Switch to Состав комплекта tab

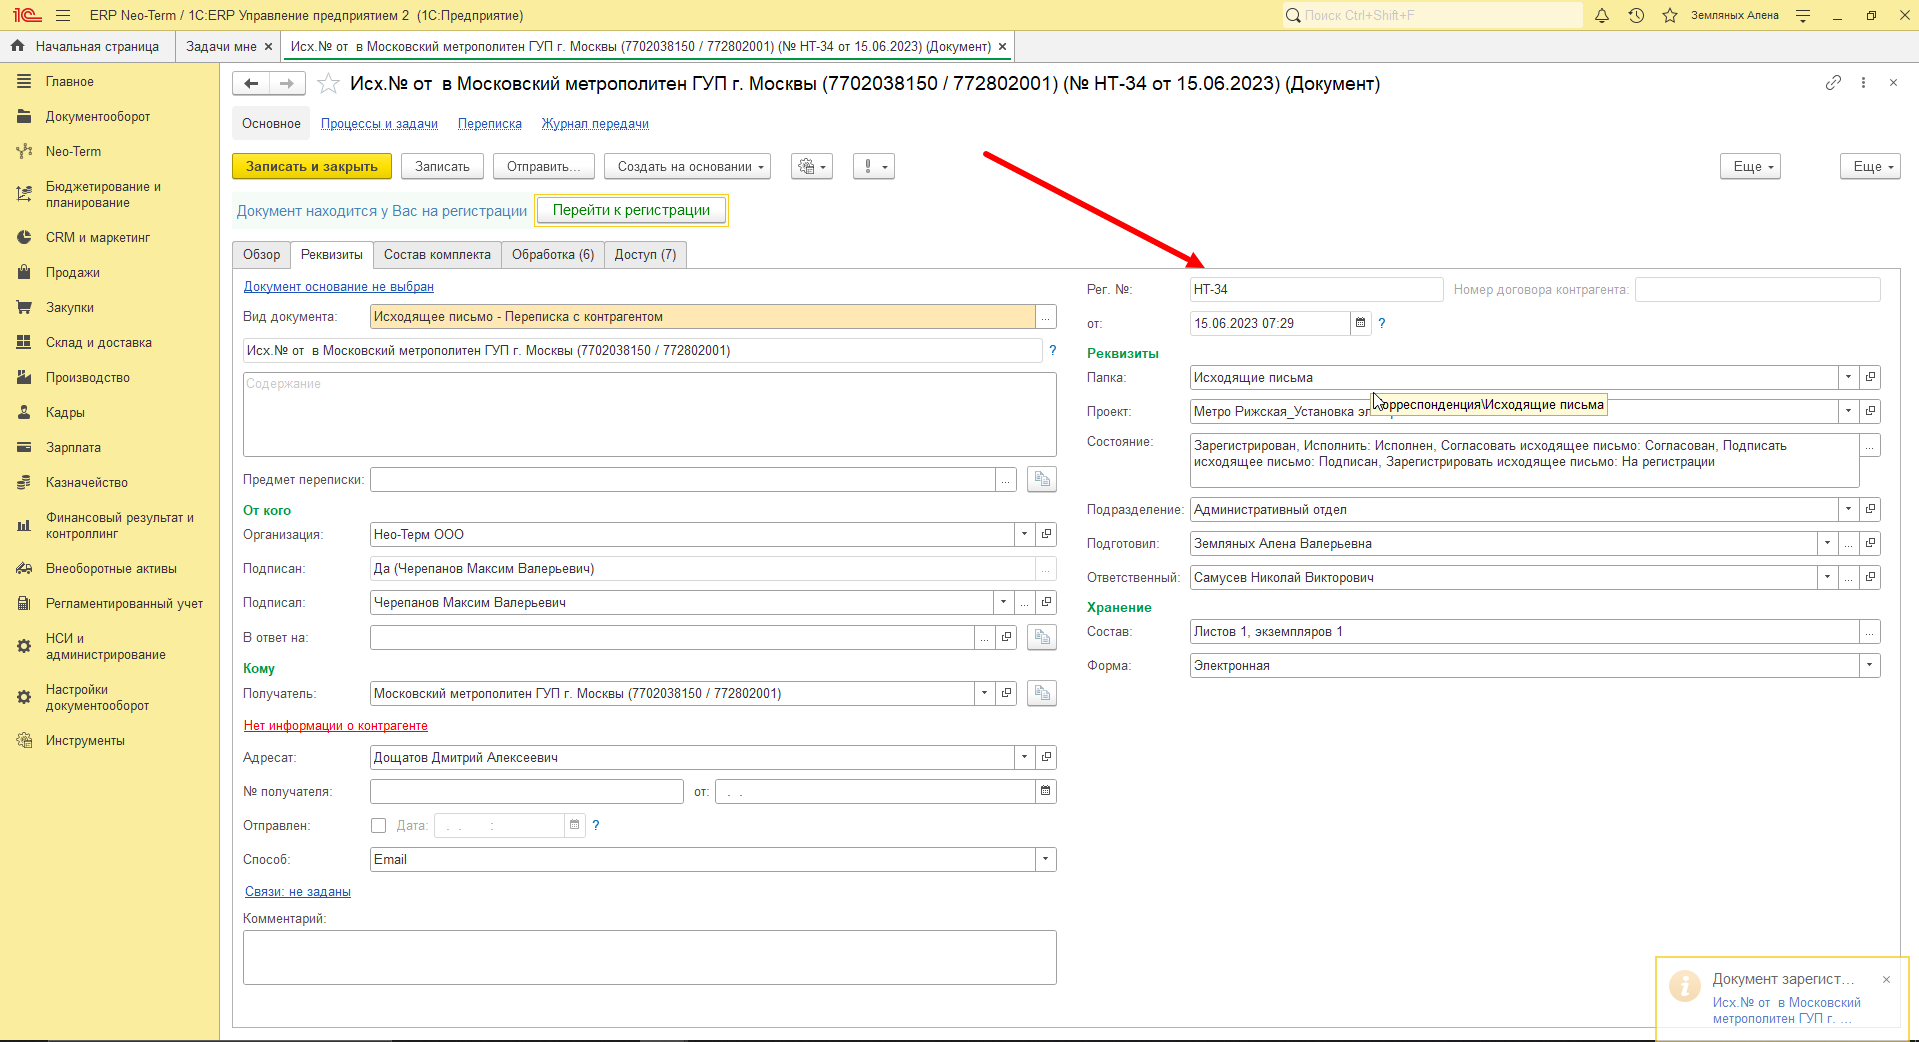[437, 255]
